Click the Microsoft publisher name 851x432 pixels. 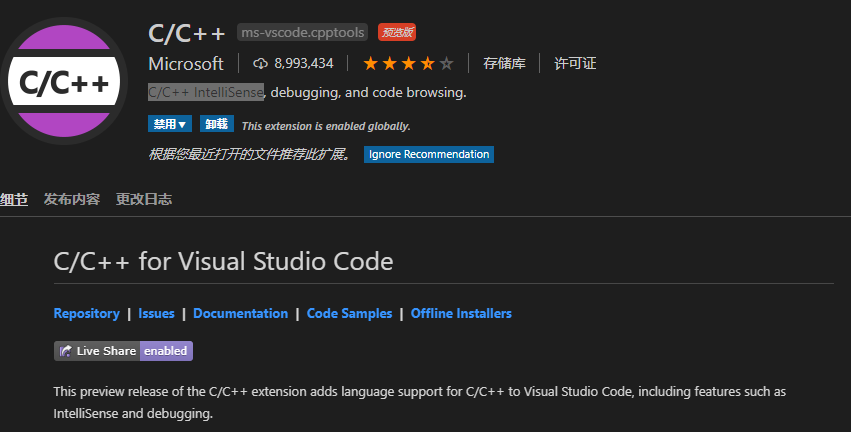coord(186,63)
